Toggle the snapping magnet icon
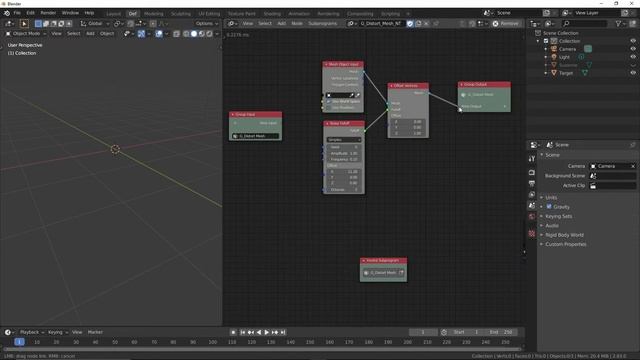 point(130,24)
